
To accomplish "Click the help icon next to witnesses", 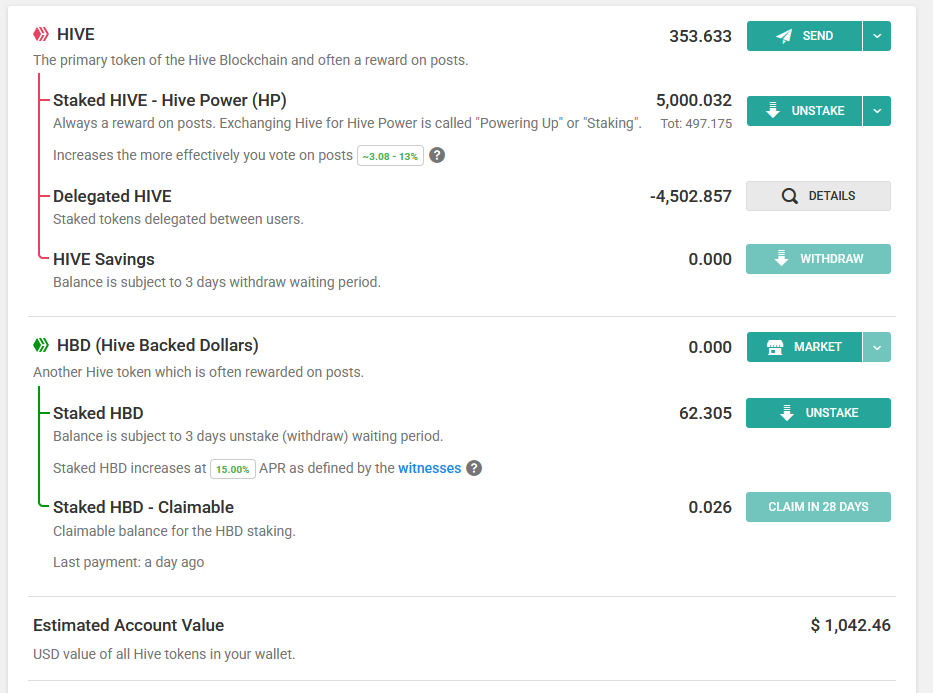I will (x=474, y=468).
